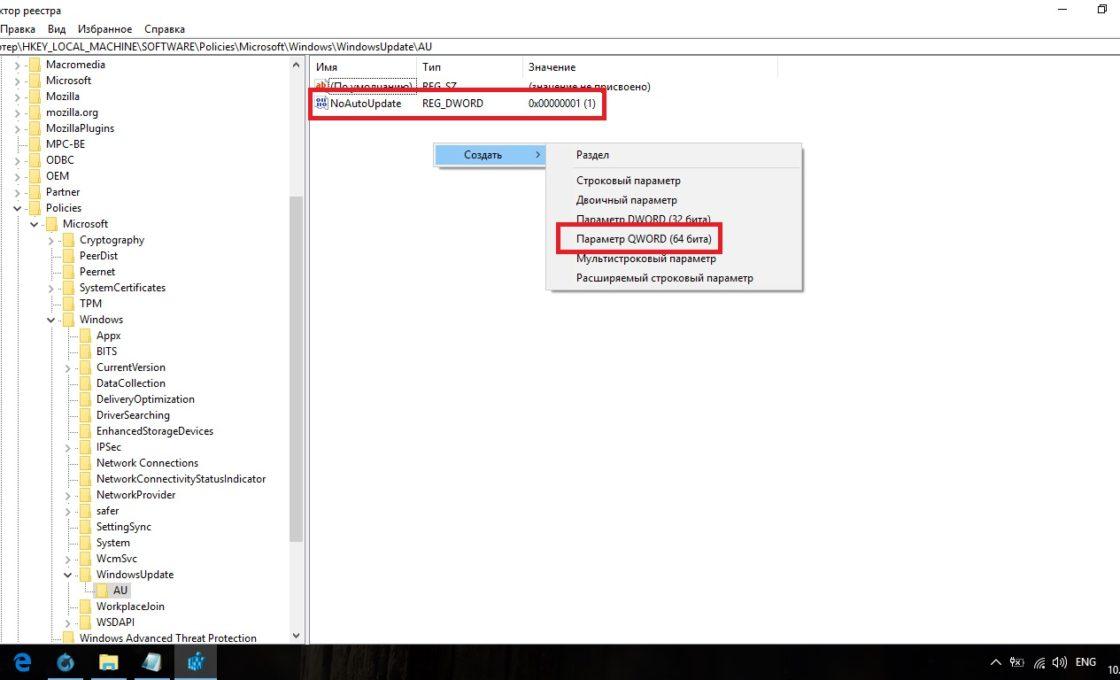Click the NoAutoUpdate DWORD value icon
Viewport: 1120px width, 680px height.
321,104
